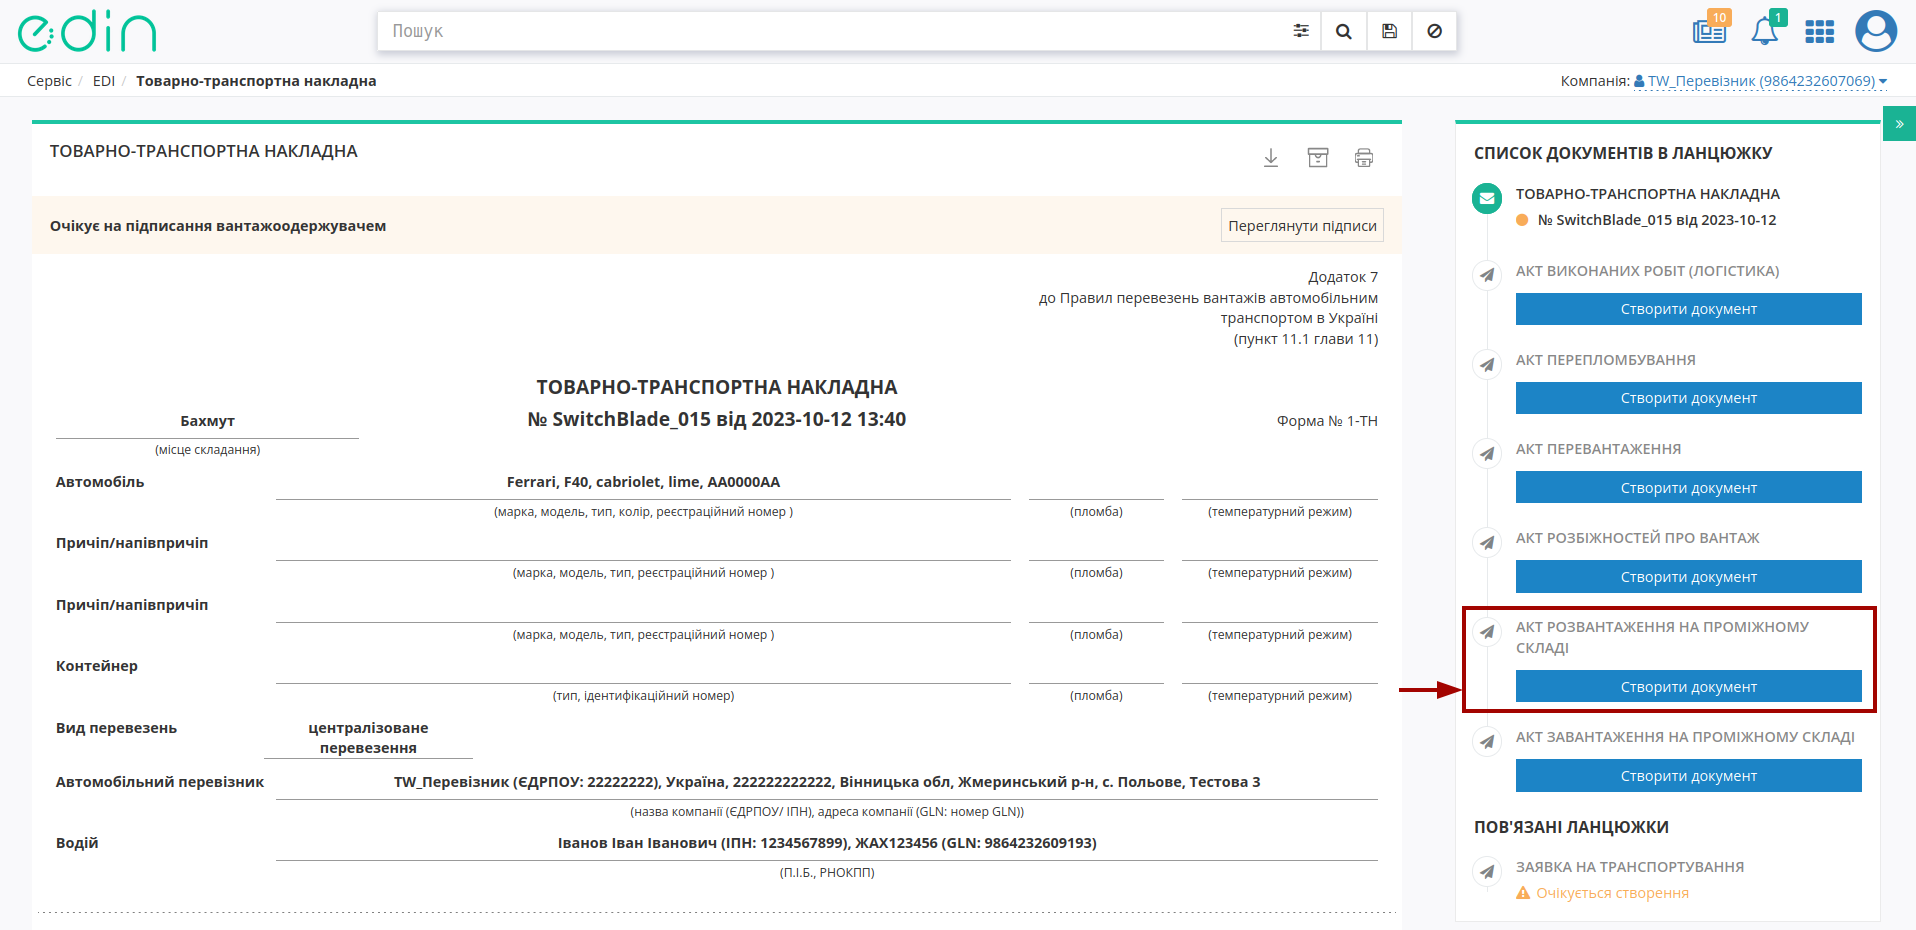Image resolution: width=1916 pixels, height=930 pixels.
Task: Click СПИСОК ДОКУМЕНТІВ В ЛАНЦЮЖКУ heading
Action: click(x=1622, y=153)
